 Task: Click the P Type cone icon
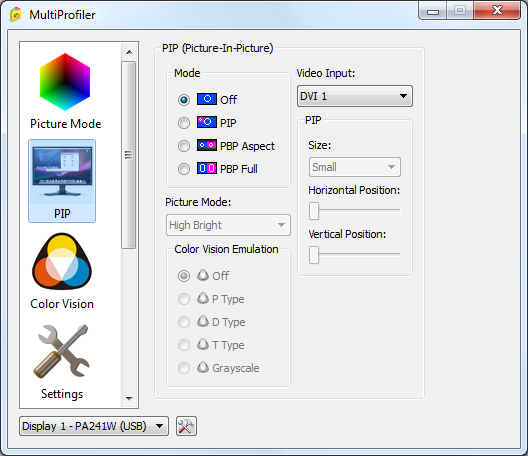pyautogui.click(x=203, y=298)
